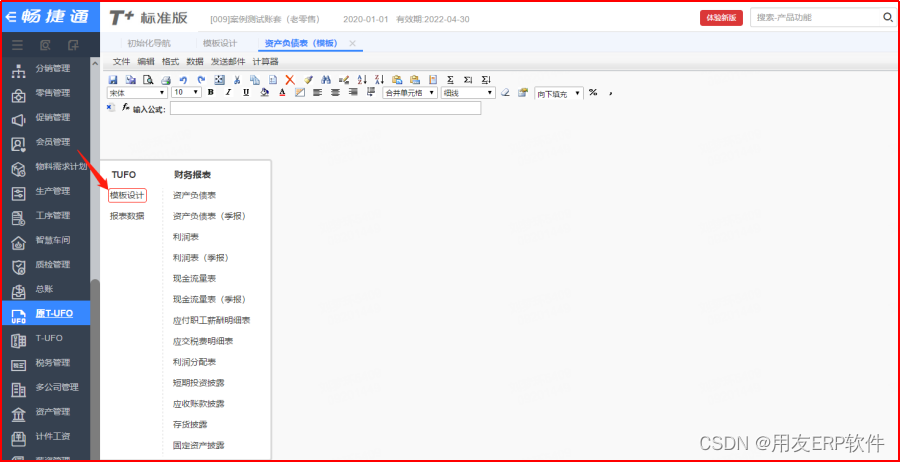The width and height of the screenshot is (900, 462).
Task: Close the 资产负债表（模板） tab
Action: pyautogui.click(x=352, y=43)
